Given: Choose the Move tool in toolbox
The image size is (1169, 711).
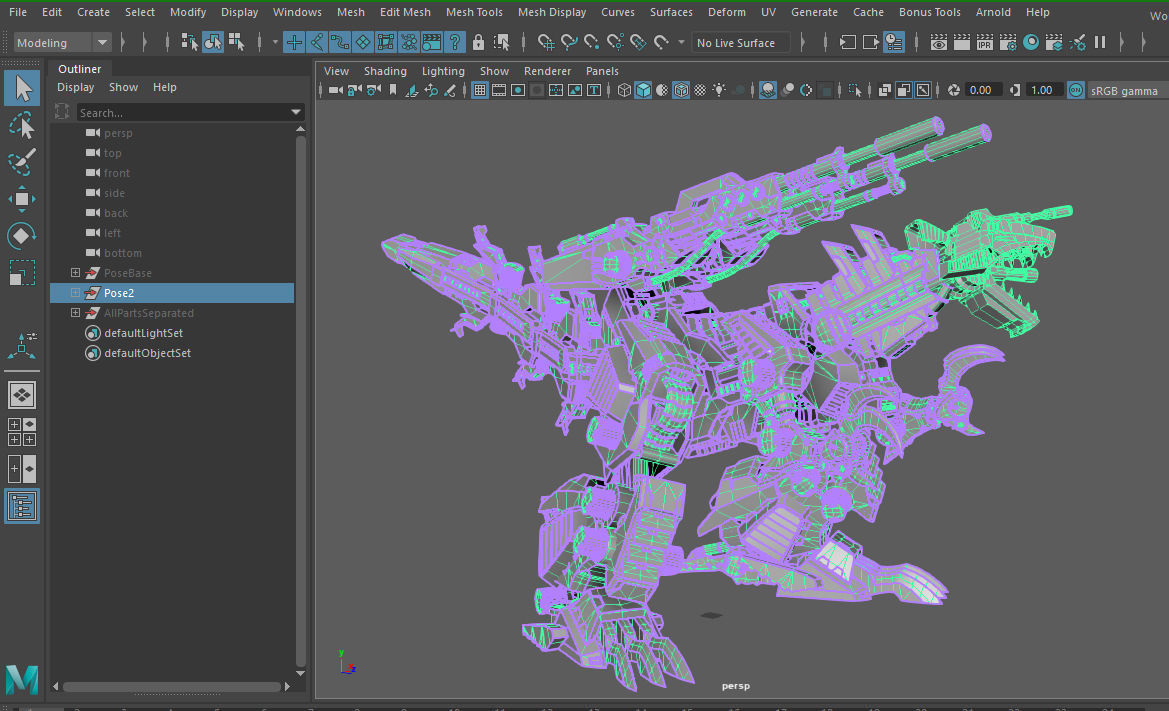Looking at the screenshot, I should (x=22, y=199).
